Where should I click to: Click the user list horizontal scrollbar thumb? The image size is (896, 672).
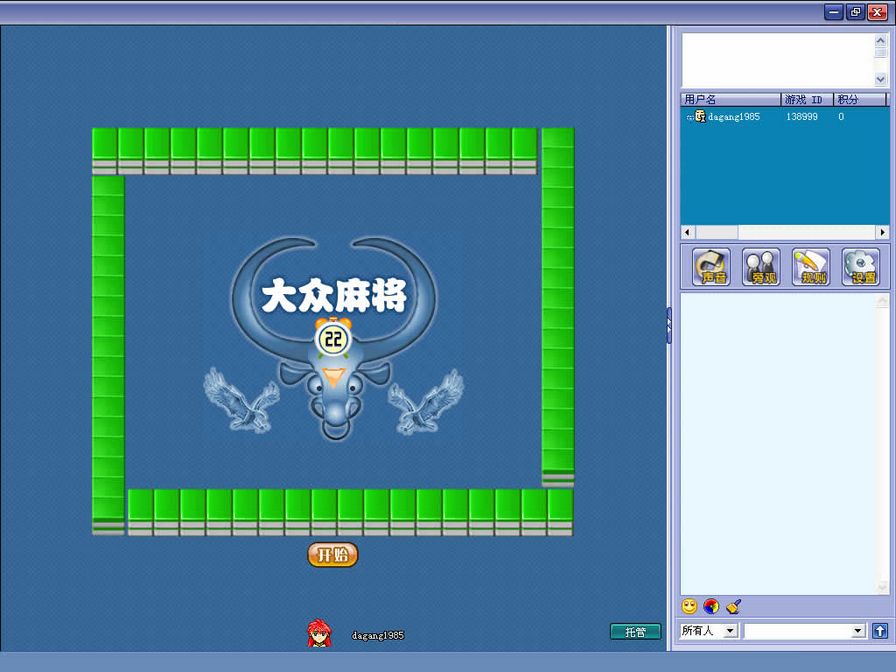[716, 232]
